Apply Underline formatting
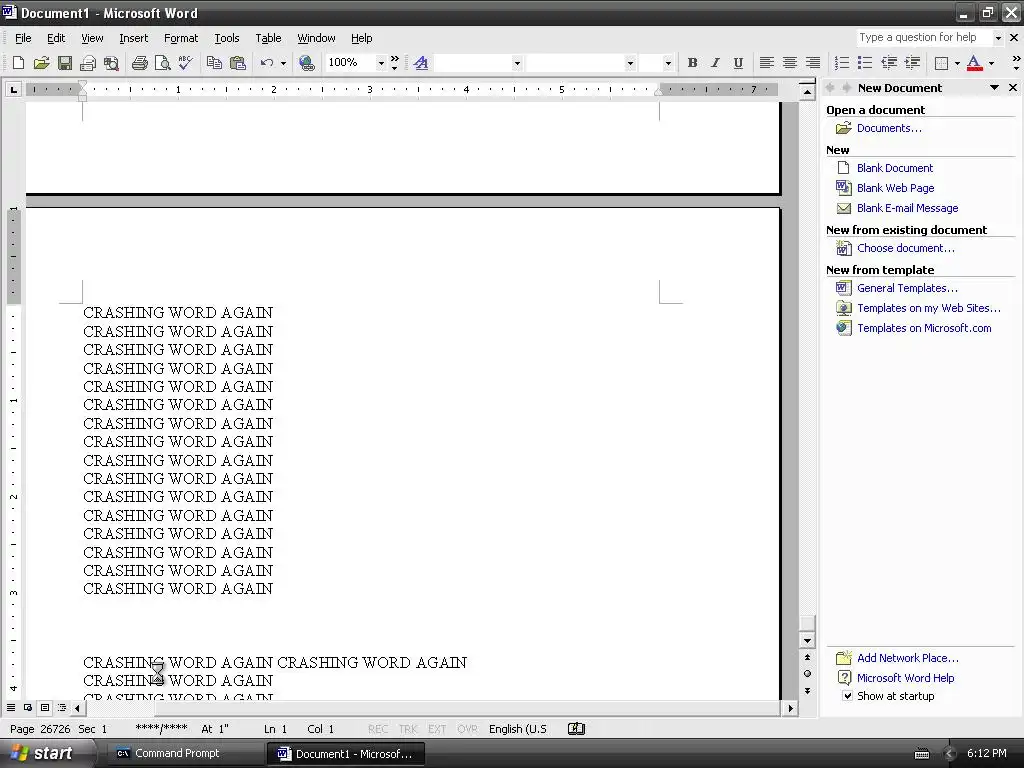Viewport: 1024px width, 768px height. (x=738, y=63)
